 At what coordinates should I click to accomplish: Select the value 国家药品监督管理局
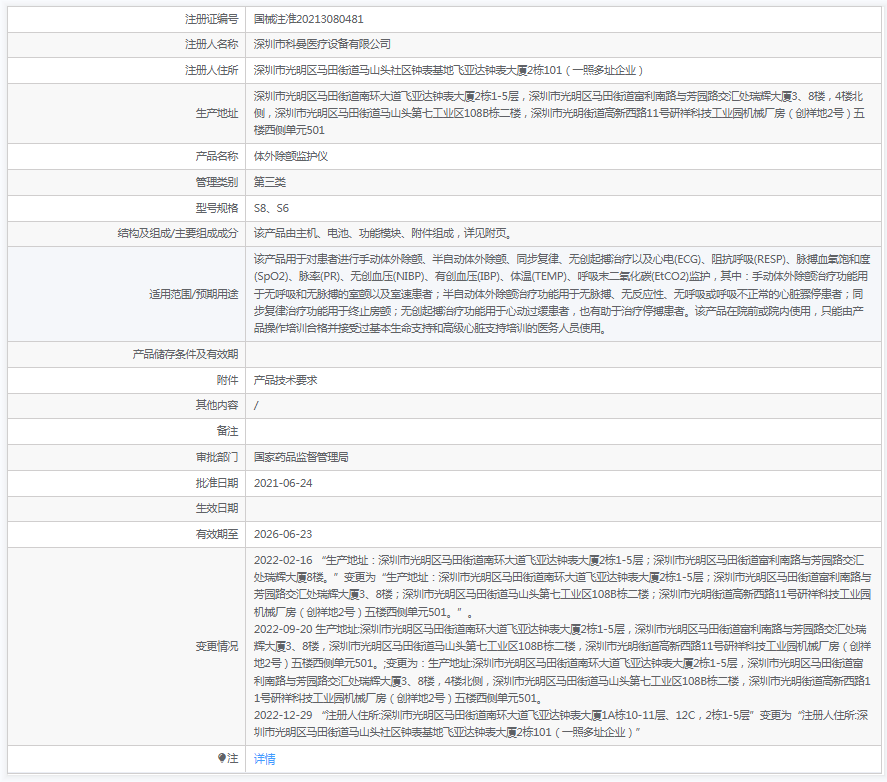(301, 457)
